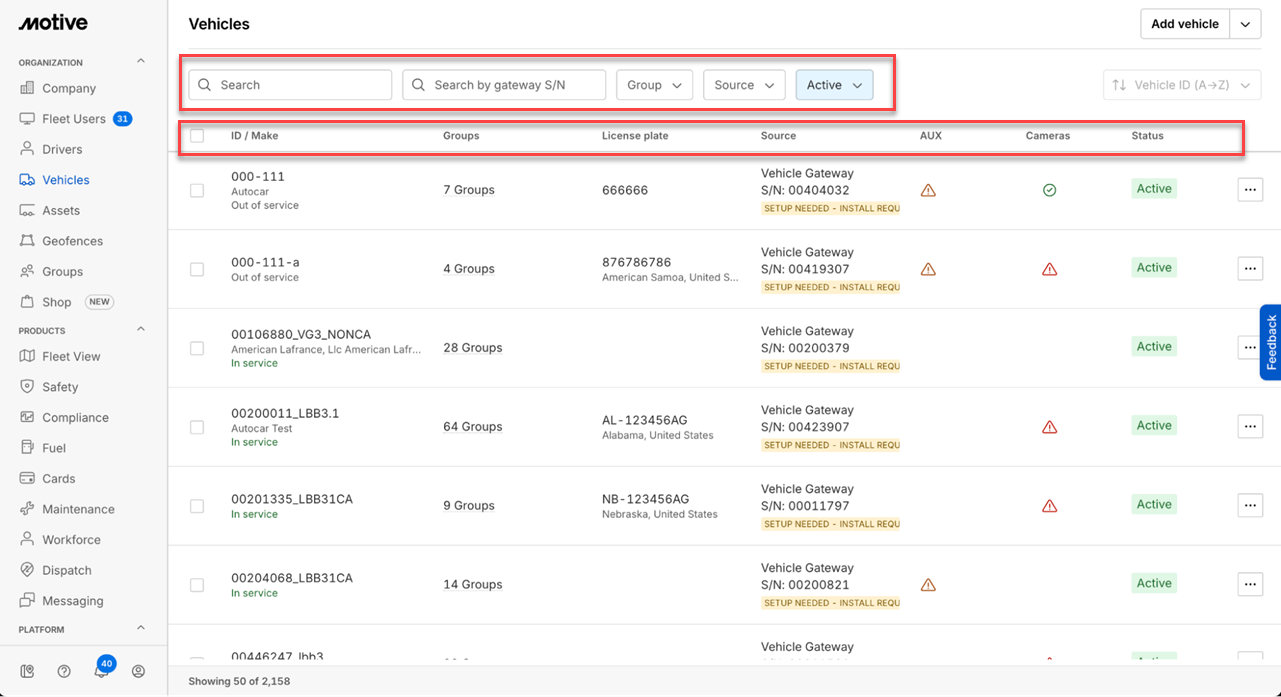Open notifications bell showing 40
This screenshot has height=697, width=1281.
(x=102, y=669)
